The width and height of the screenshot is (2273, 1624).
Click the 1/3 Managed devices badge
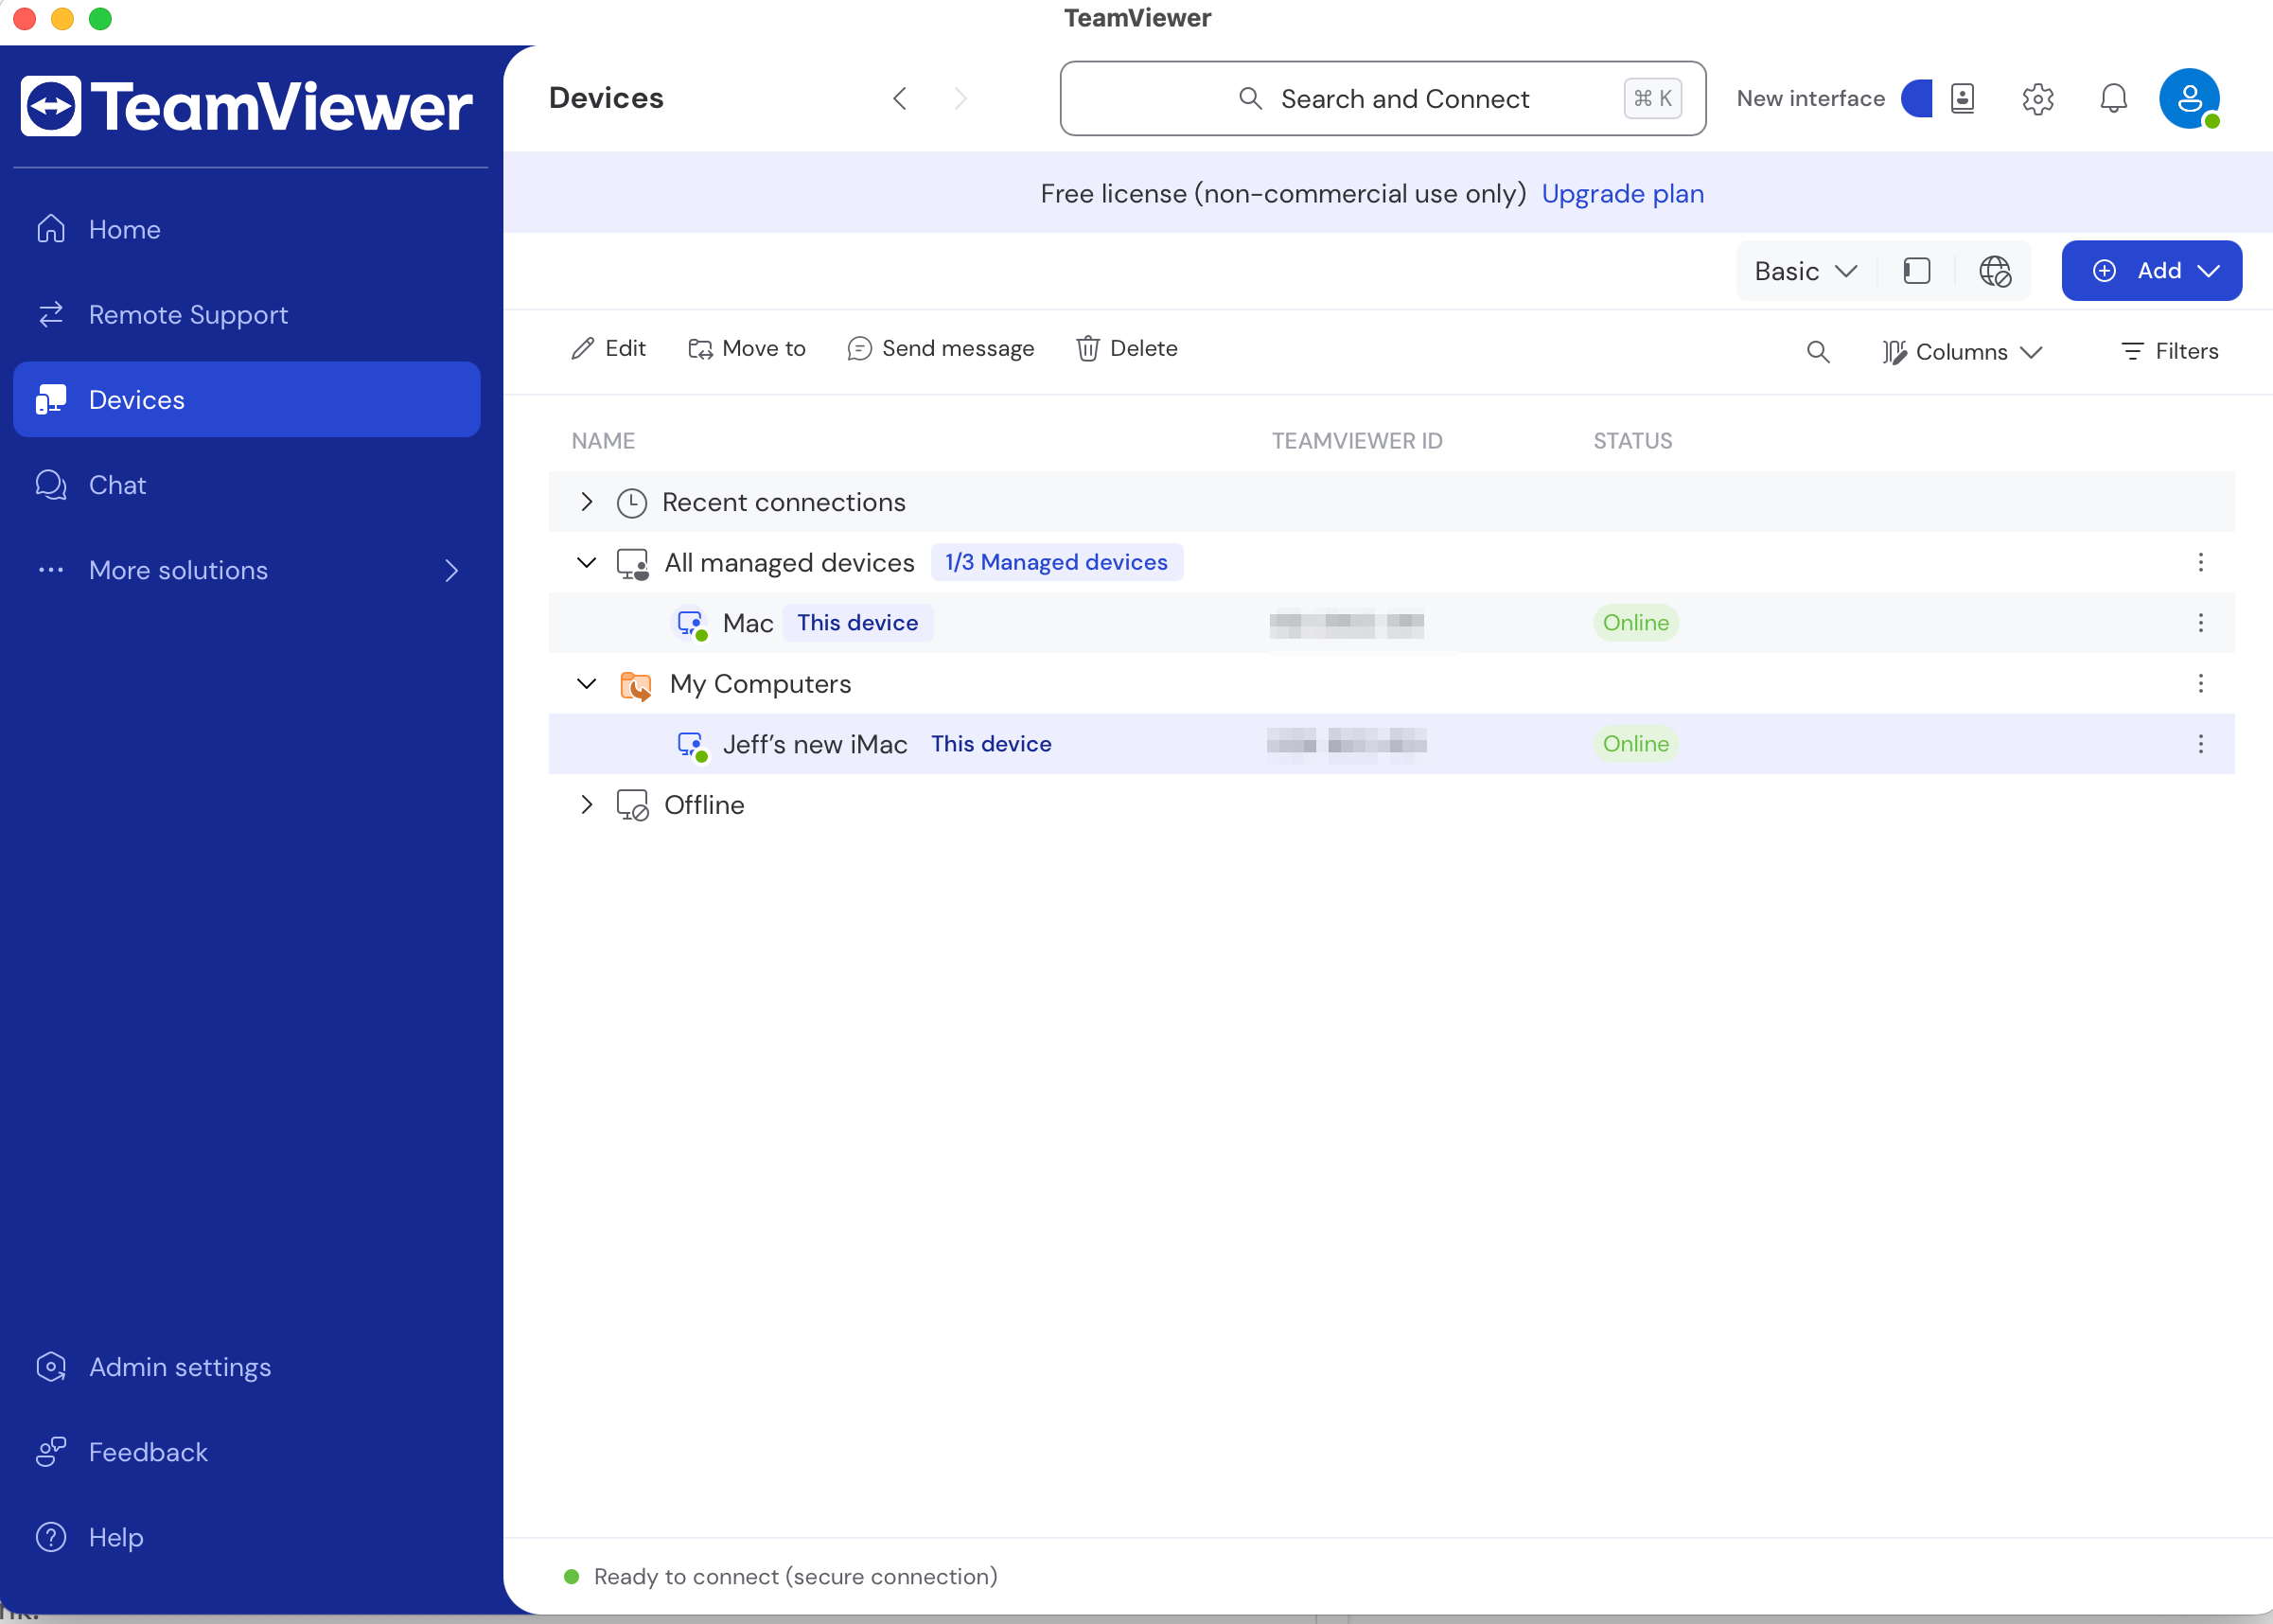[x=1057, y=562]
